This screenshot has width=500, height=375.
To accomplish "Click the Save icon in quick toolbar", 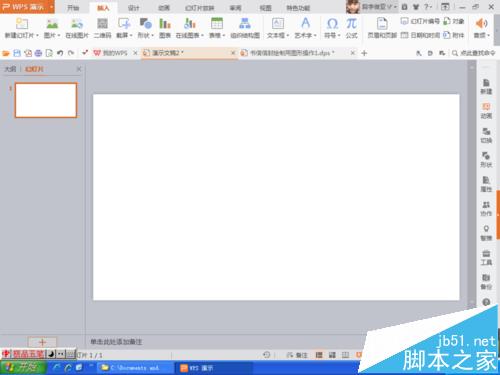I will pos(17,53).
